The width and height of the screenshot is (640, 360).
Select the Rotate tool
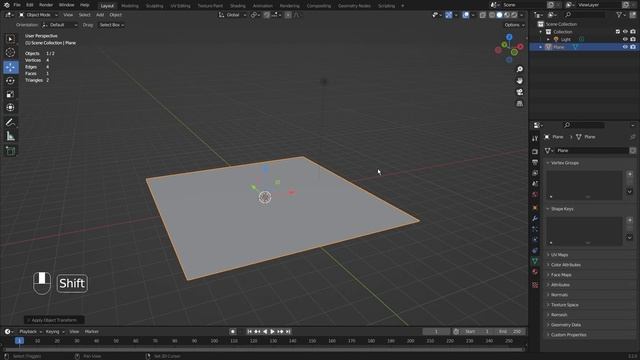(x=11, y=81)
